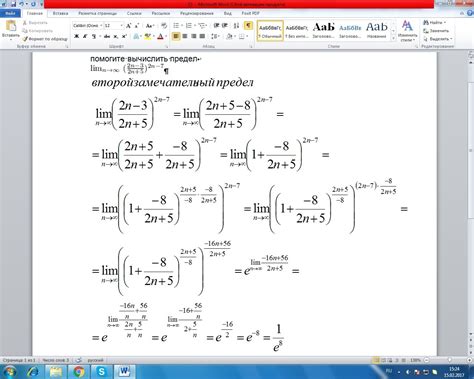The width and height of the screenshot is (474, 379).
Task: Switch to the Разметка страницы tab
Action: pyautogui.click(x=98, y=13)
